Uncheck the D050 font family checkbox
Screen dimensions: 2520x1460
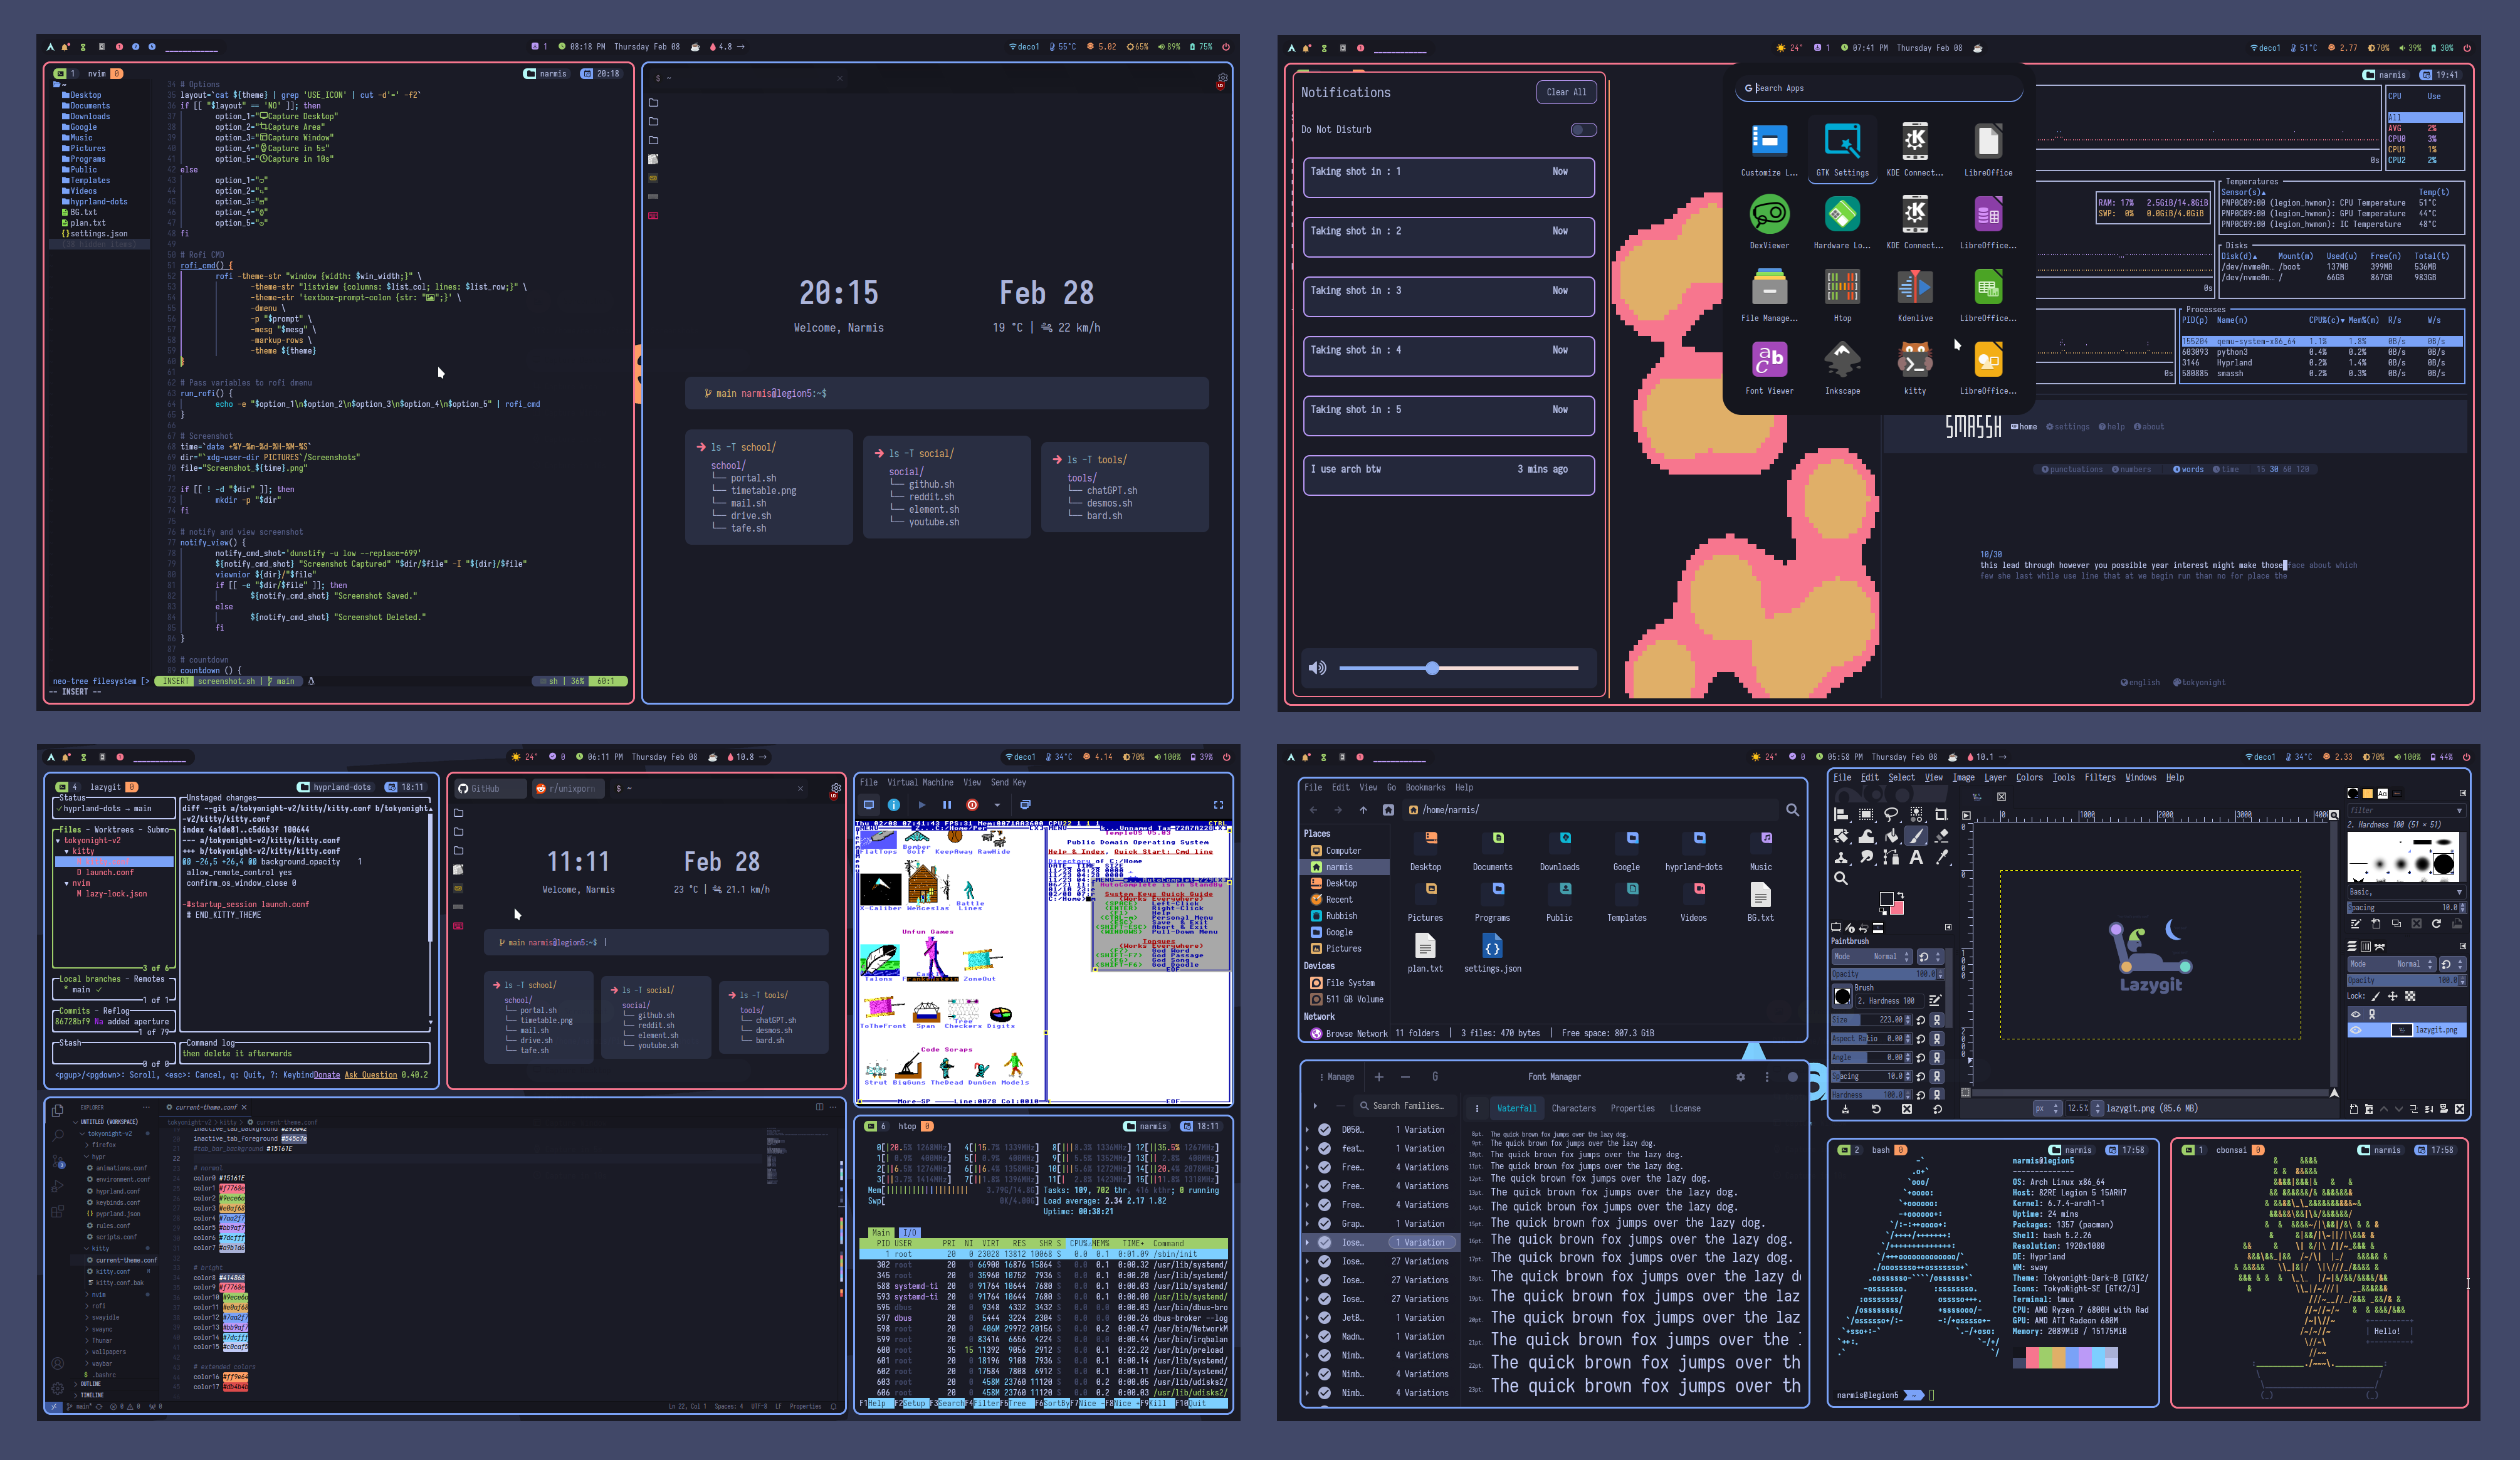tap(1325, 1130)
